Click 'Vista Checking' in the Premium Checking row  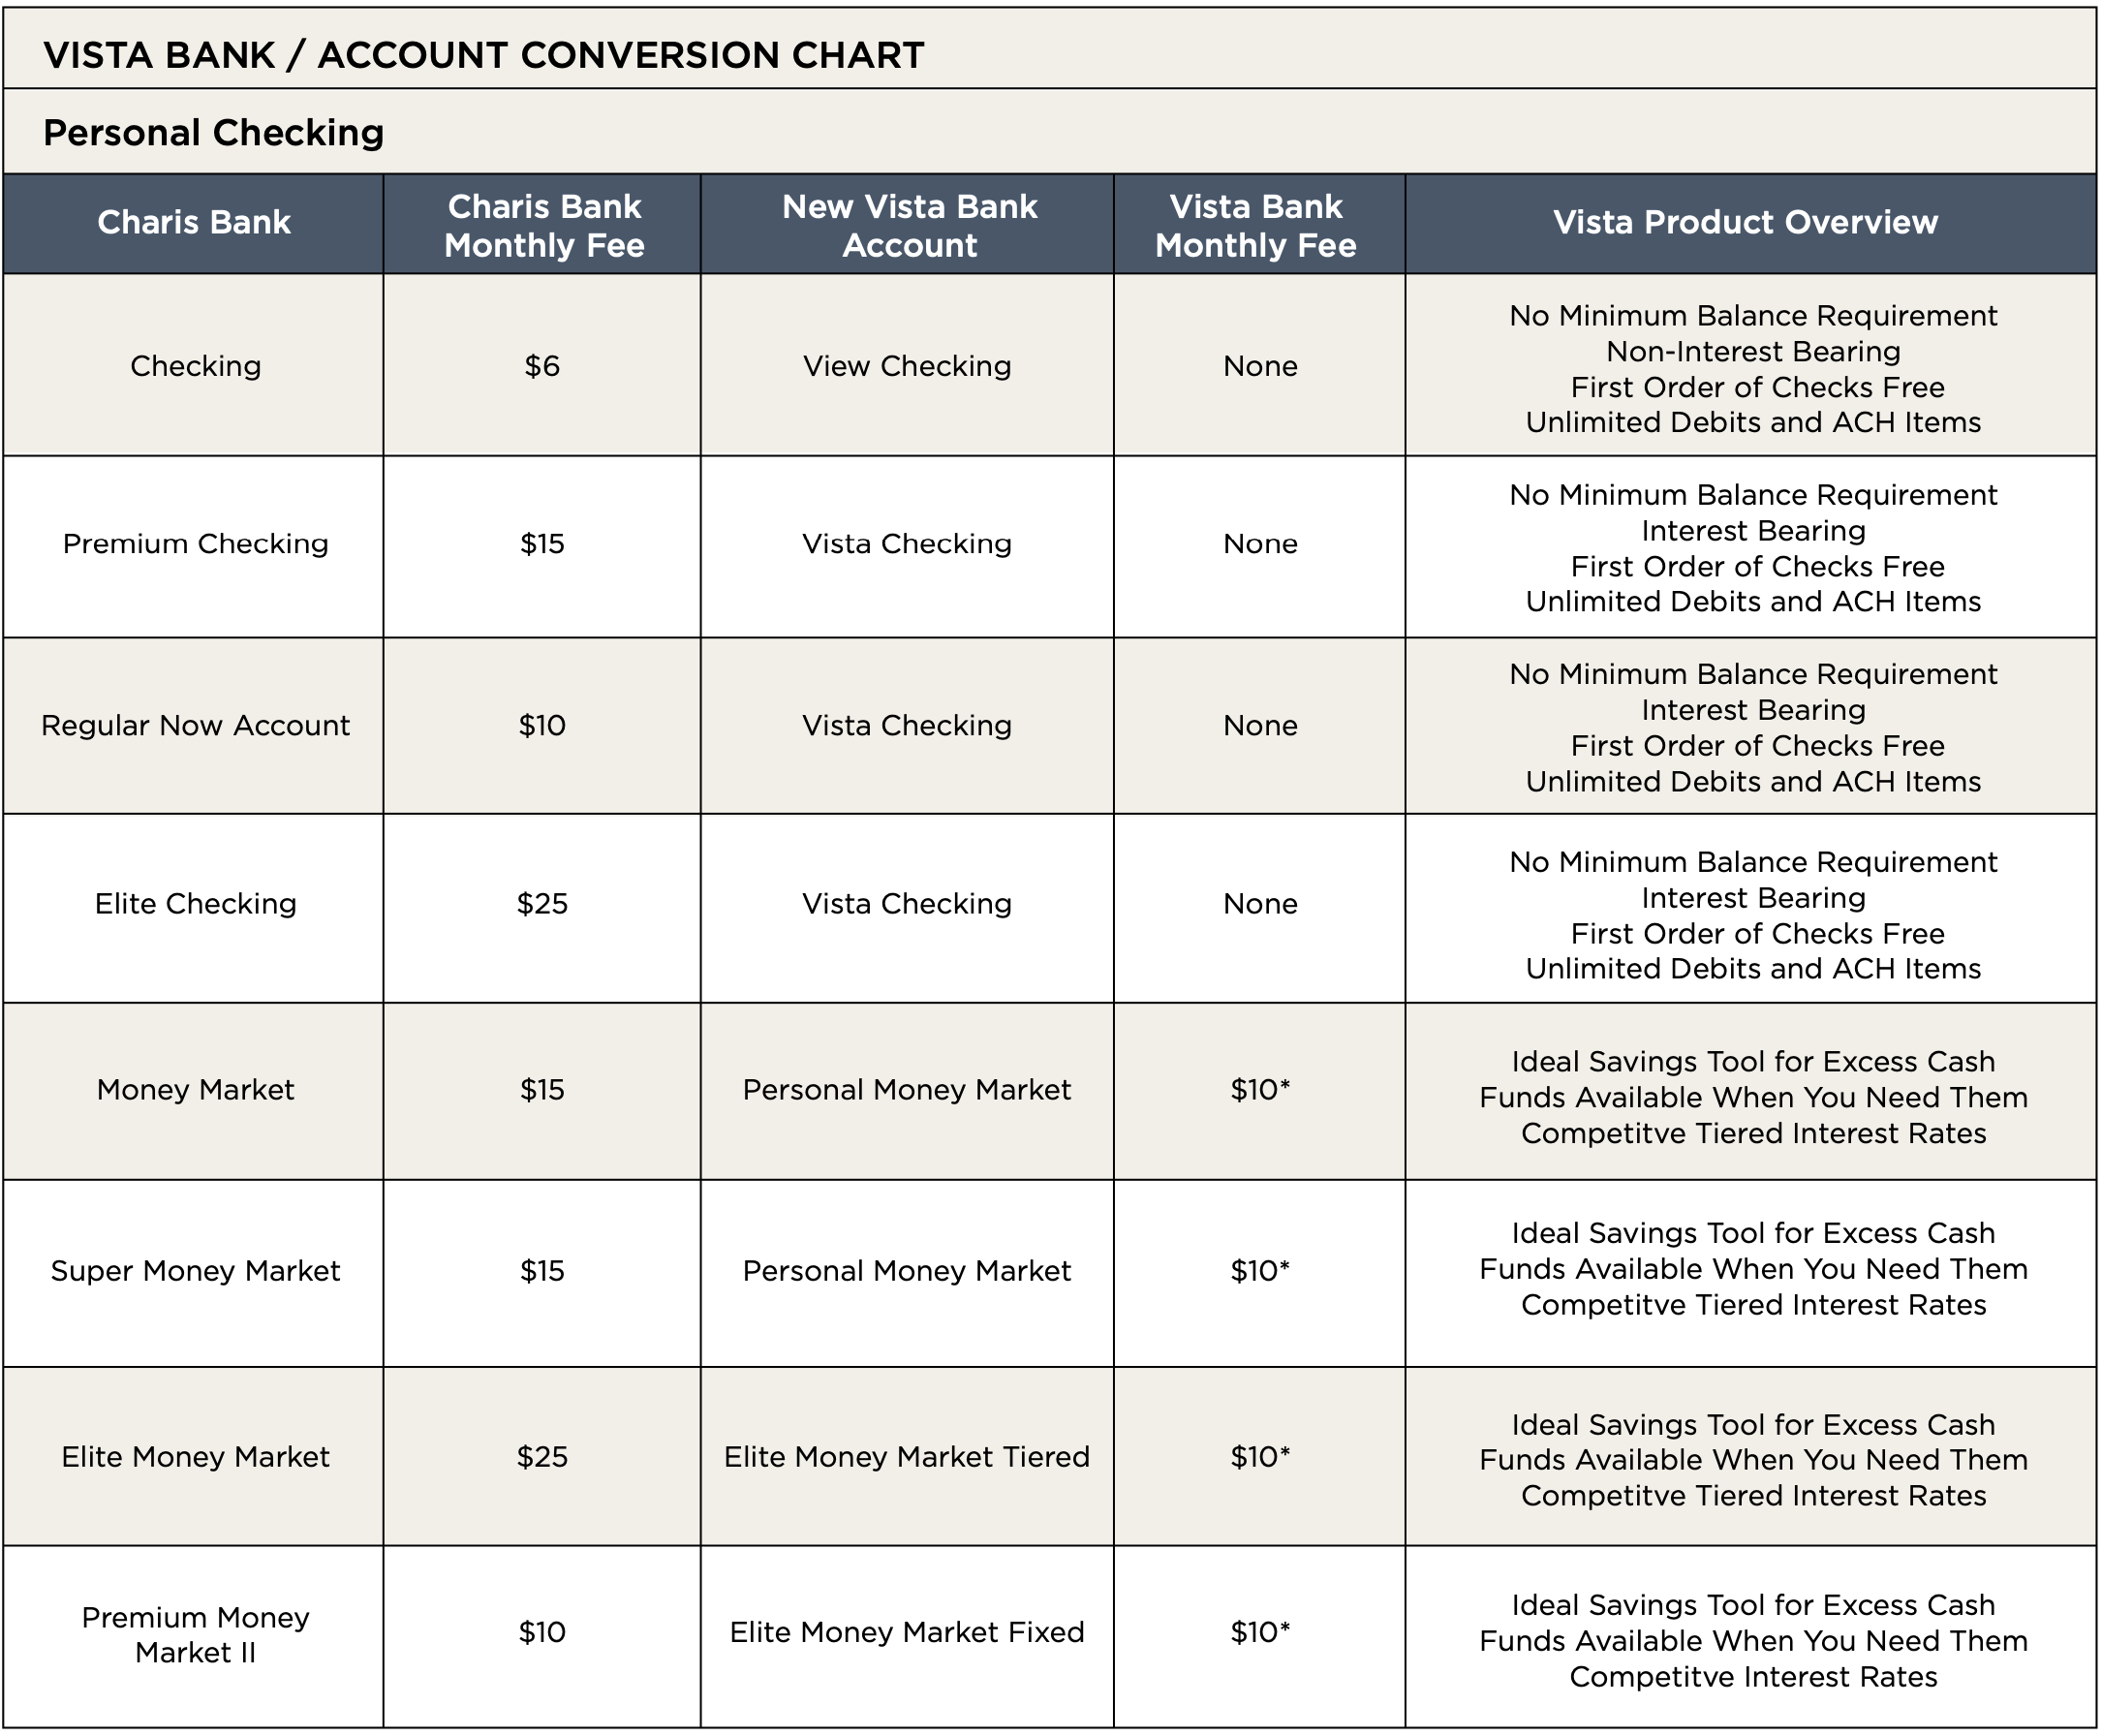(907, 544)
